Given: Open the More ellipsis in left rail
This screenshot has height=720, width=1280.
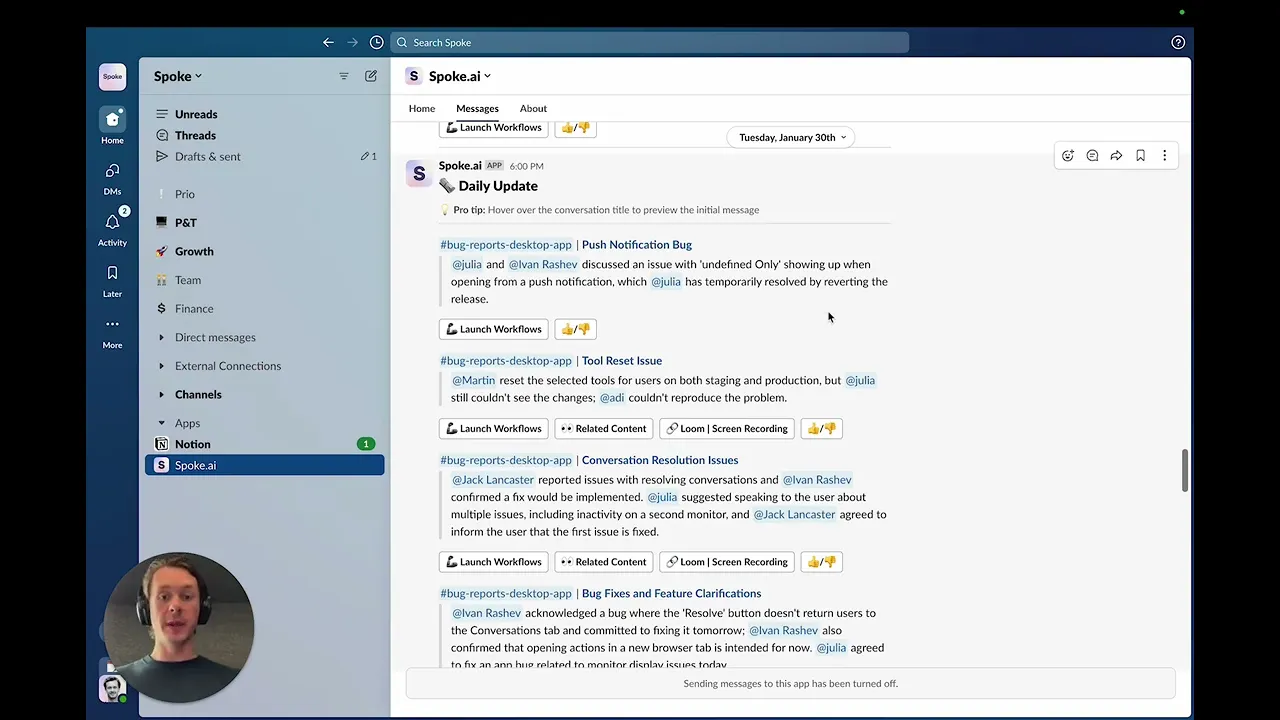Looking at the screenshot, I should tap(112, 324).
